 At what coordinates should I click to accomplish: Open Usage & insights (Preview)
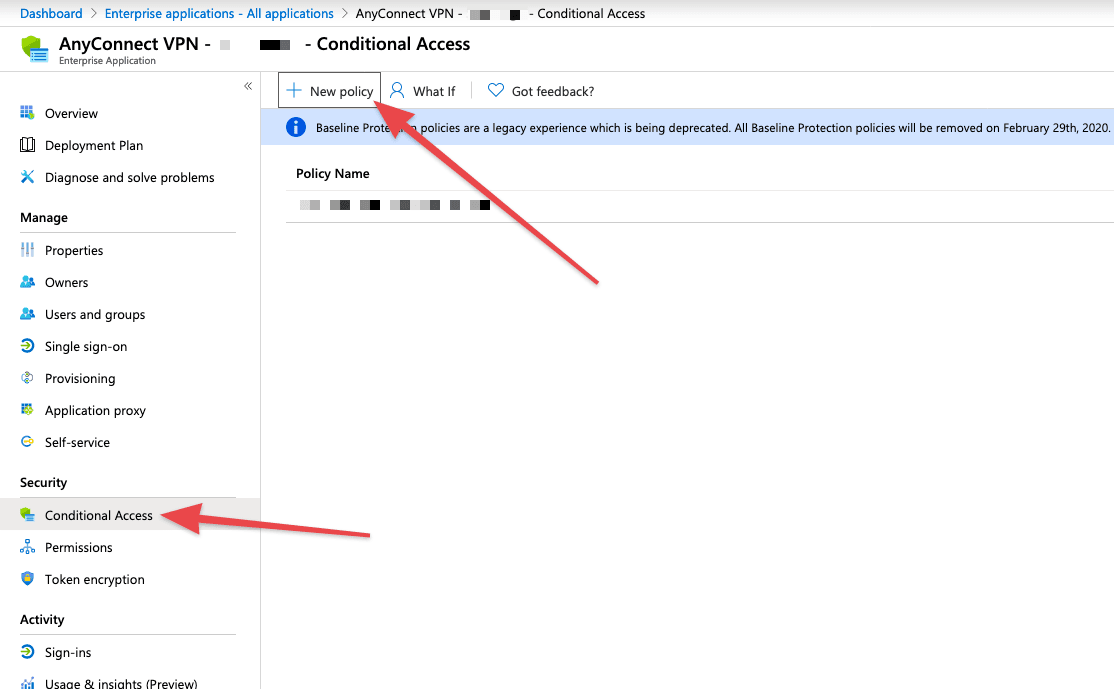click(x=121, y=683)
